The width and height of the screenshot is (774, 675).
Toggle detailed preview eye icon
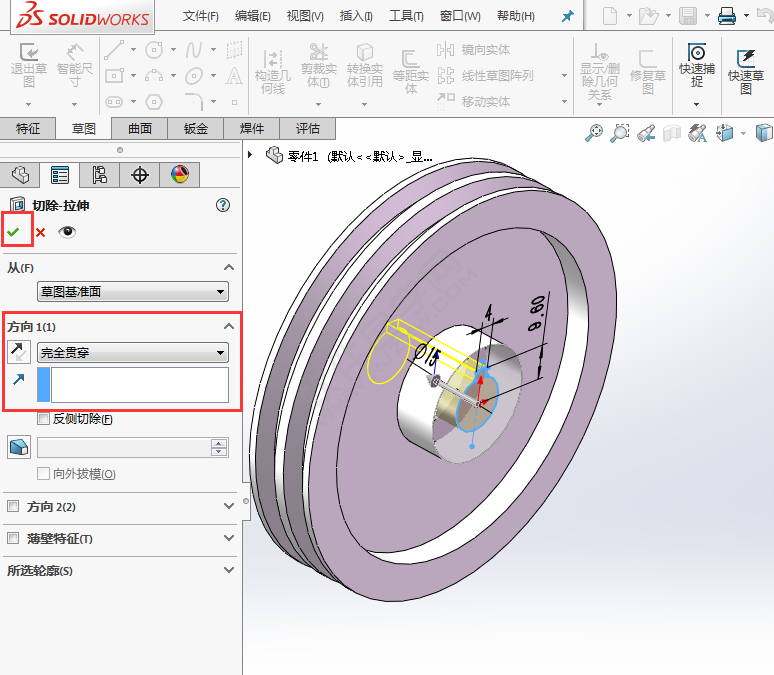tap(67, 232)
